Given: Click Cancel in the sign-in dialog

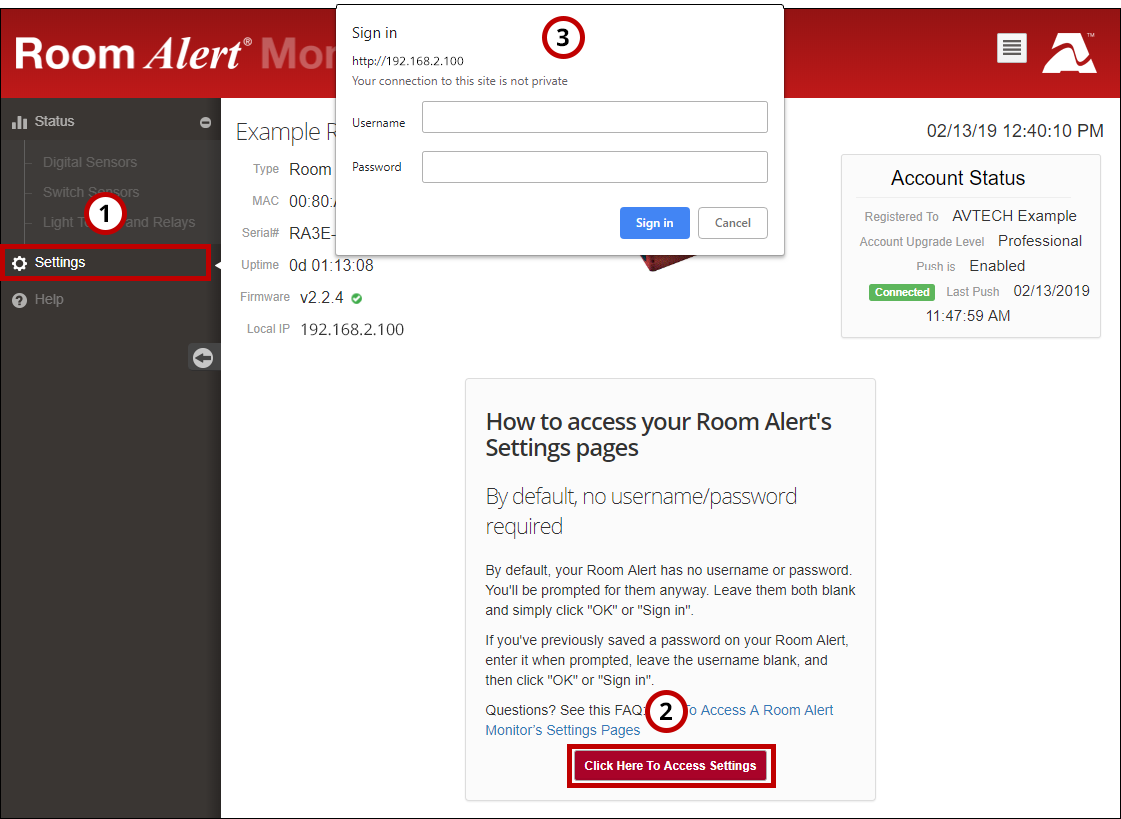Looking at the screenshot, I should (732, 222).
